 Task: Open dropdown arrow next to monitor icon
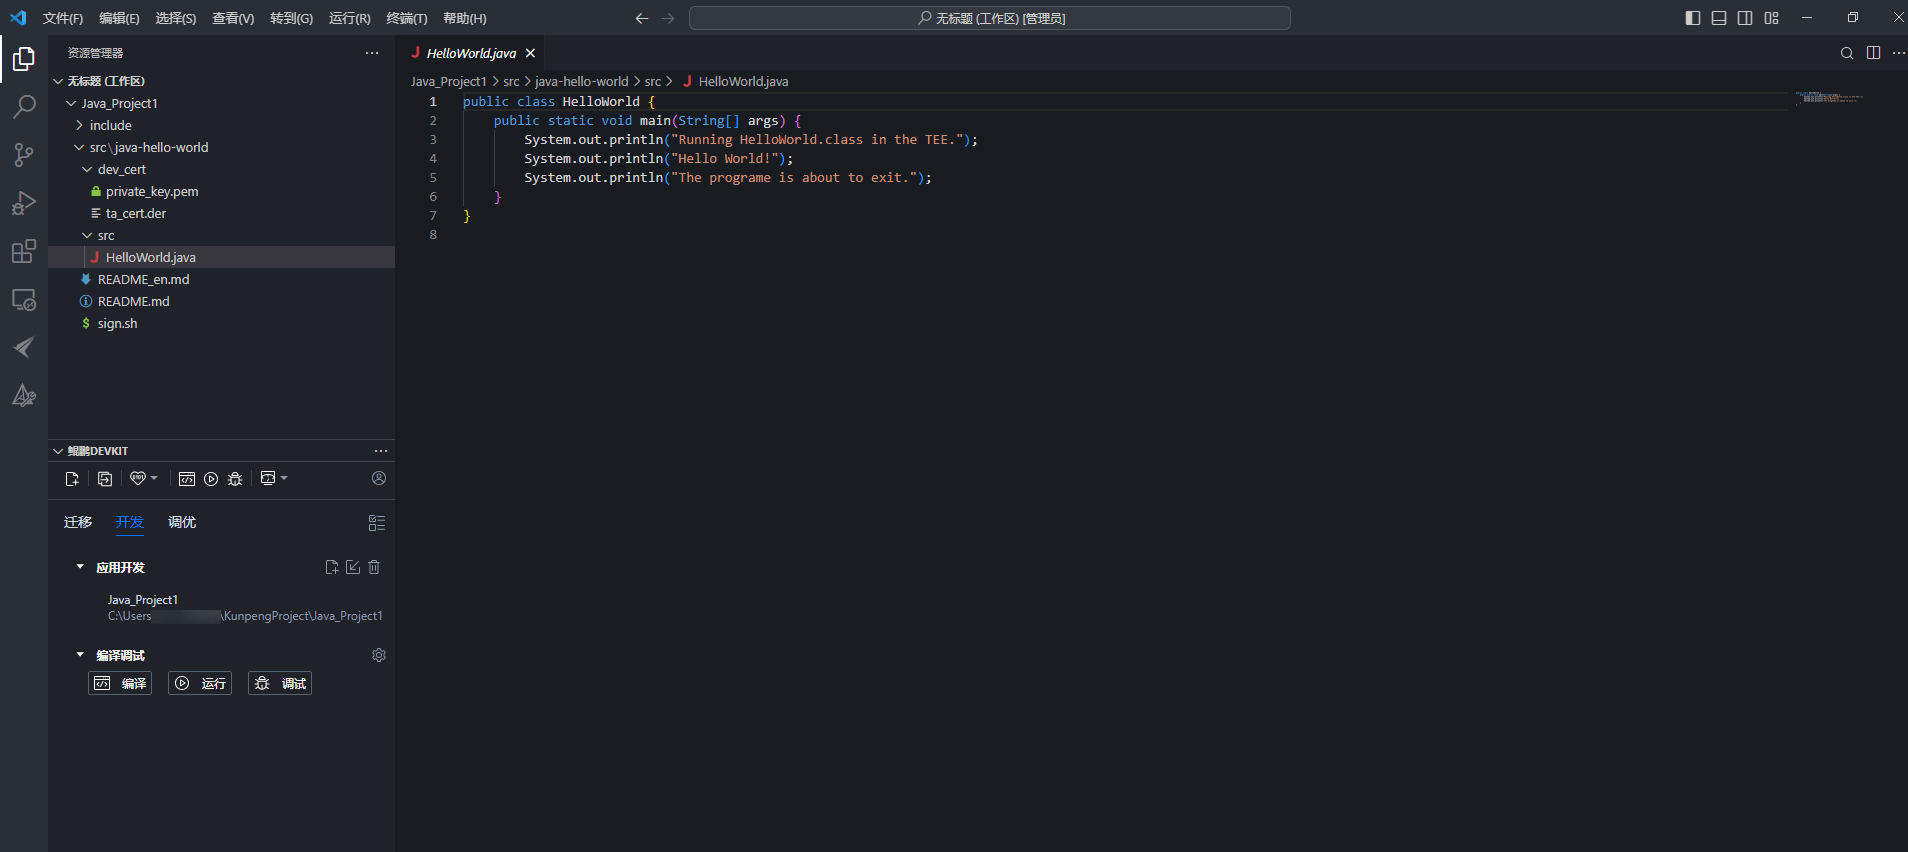(284, 478)
